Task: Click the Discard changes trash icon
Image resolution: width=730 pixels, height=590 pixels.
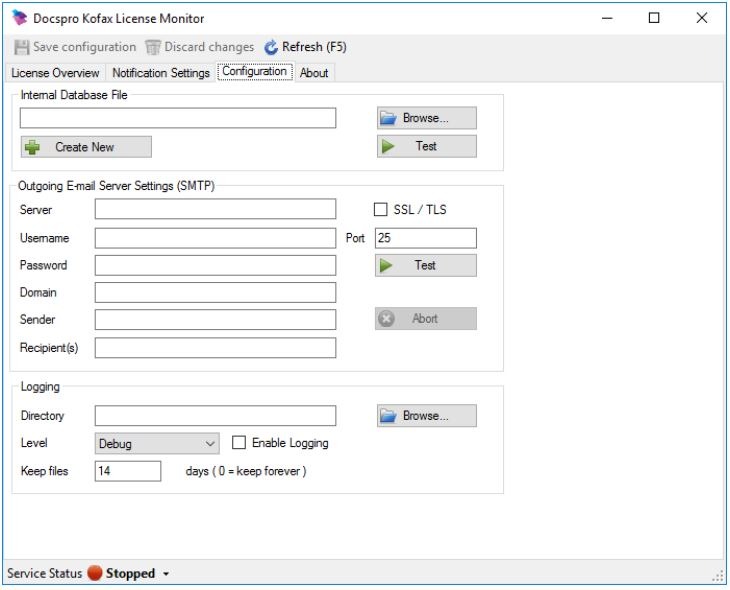Action: pyautogui.click(x=152, y=47)
